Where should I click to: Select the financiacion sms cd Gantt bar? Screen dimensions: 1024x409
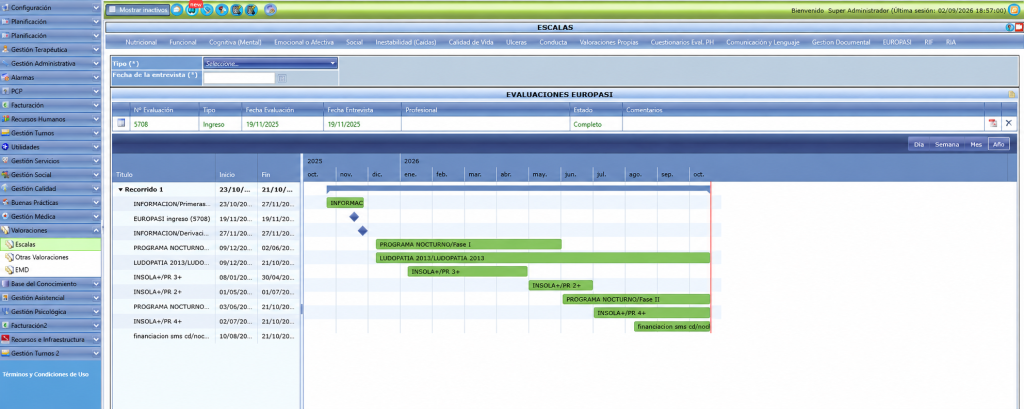click(x=672, y=326)
